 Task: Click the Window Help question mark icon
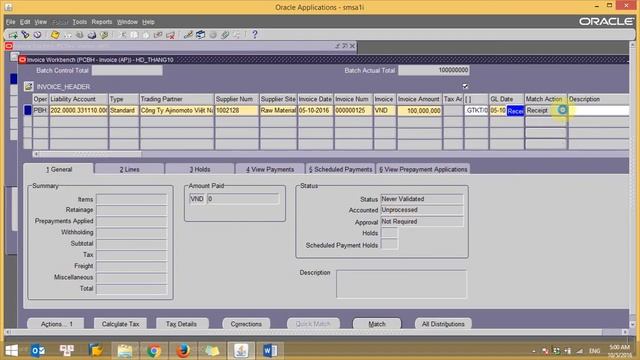click(x=255, y=35)
